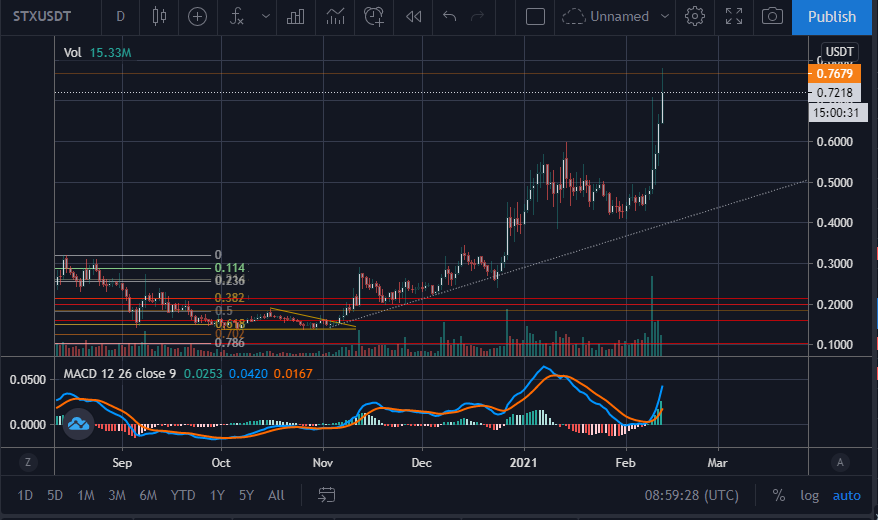Click the orange 0.7679 price label
Image resolution: width=878 pixels, height=520 pixels.
[834, 73]
